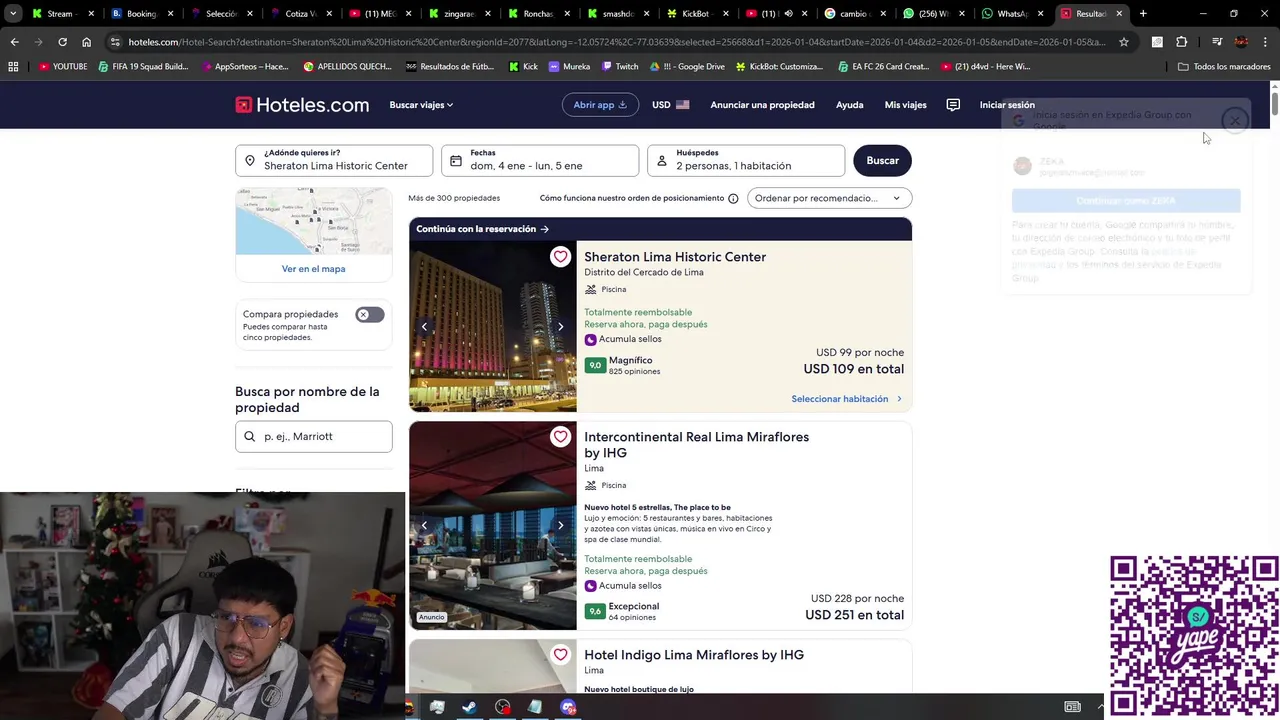The width and height of the screenshot is (1280, 720).
Task: Click the Buscar search button
Action: (882, 160)
